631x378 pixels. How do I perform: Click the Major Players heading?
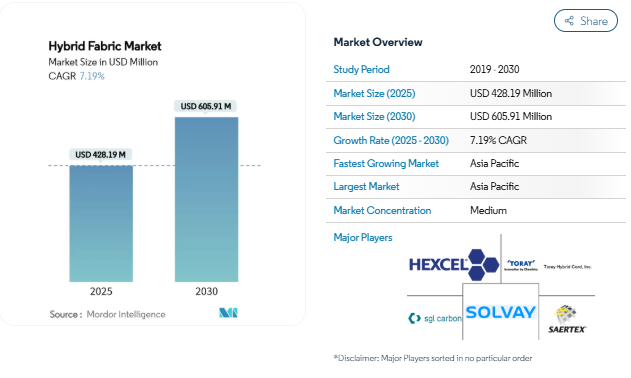coord(363,238)
